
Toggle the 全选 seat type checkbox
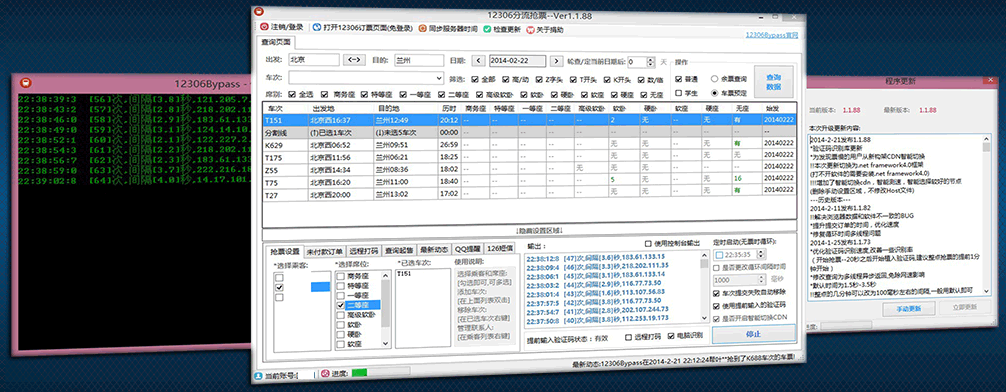(x=293, y=94)
